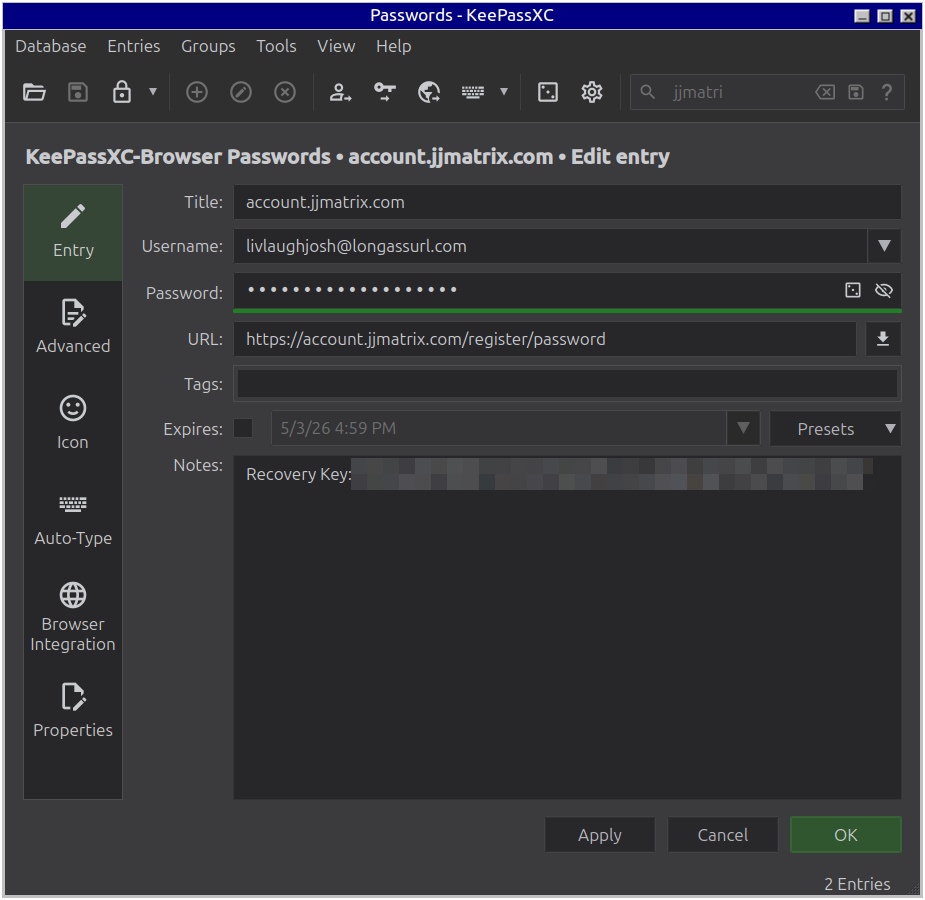The width and height of the screenshot is (925, 900).
Task: Click the save database toolbar icon
Action: [x=78, y=92]
